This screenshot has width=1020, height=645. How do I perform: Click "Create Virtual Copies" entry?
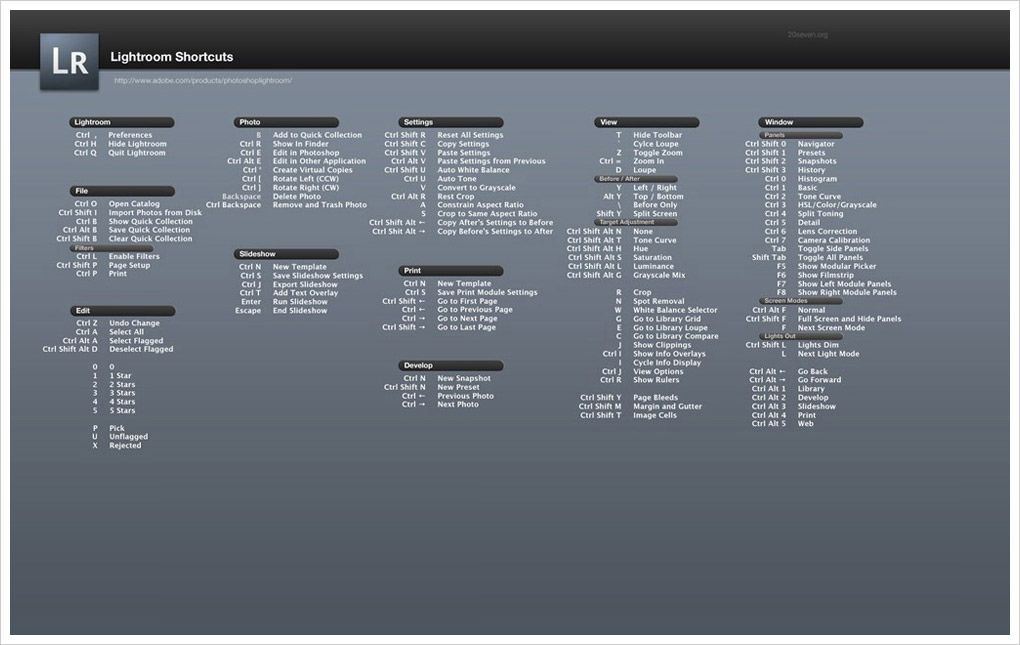pyautogui.click(x=313, y=170)
